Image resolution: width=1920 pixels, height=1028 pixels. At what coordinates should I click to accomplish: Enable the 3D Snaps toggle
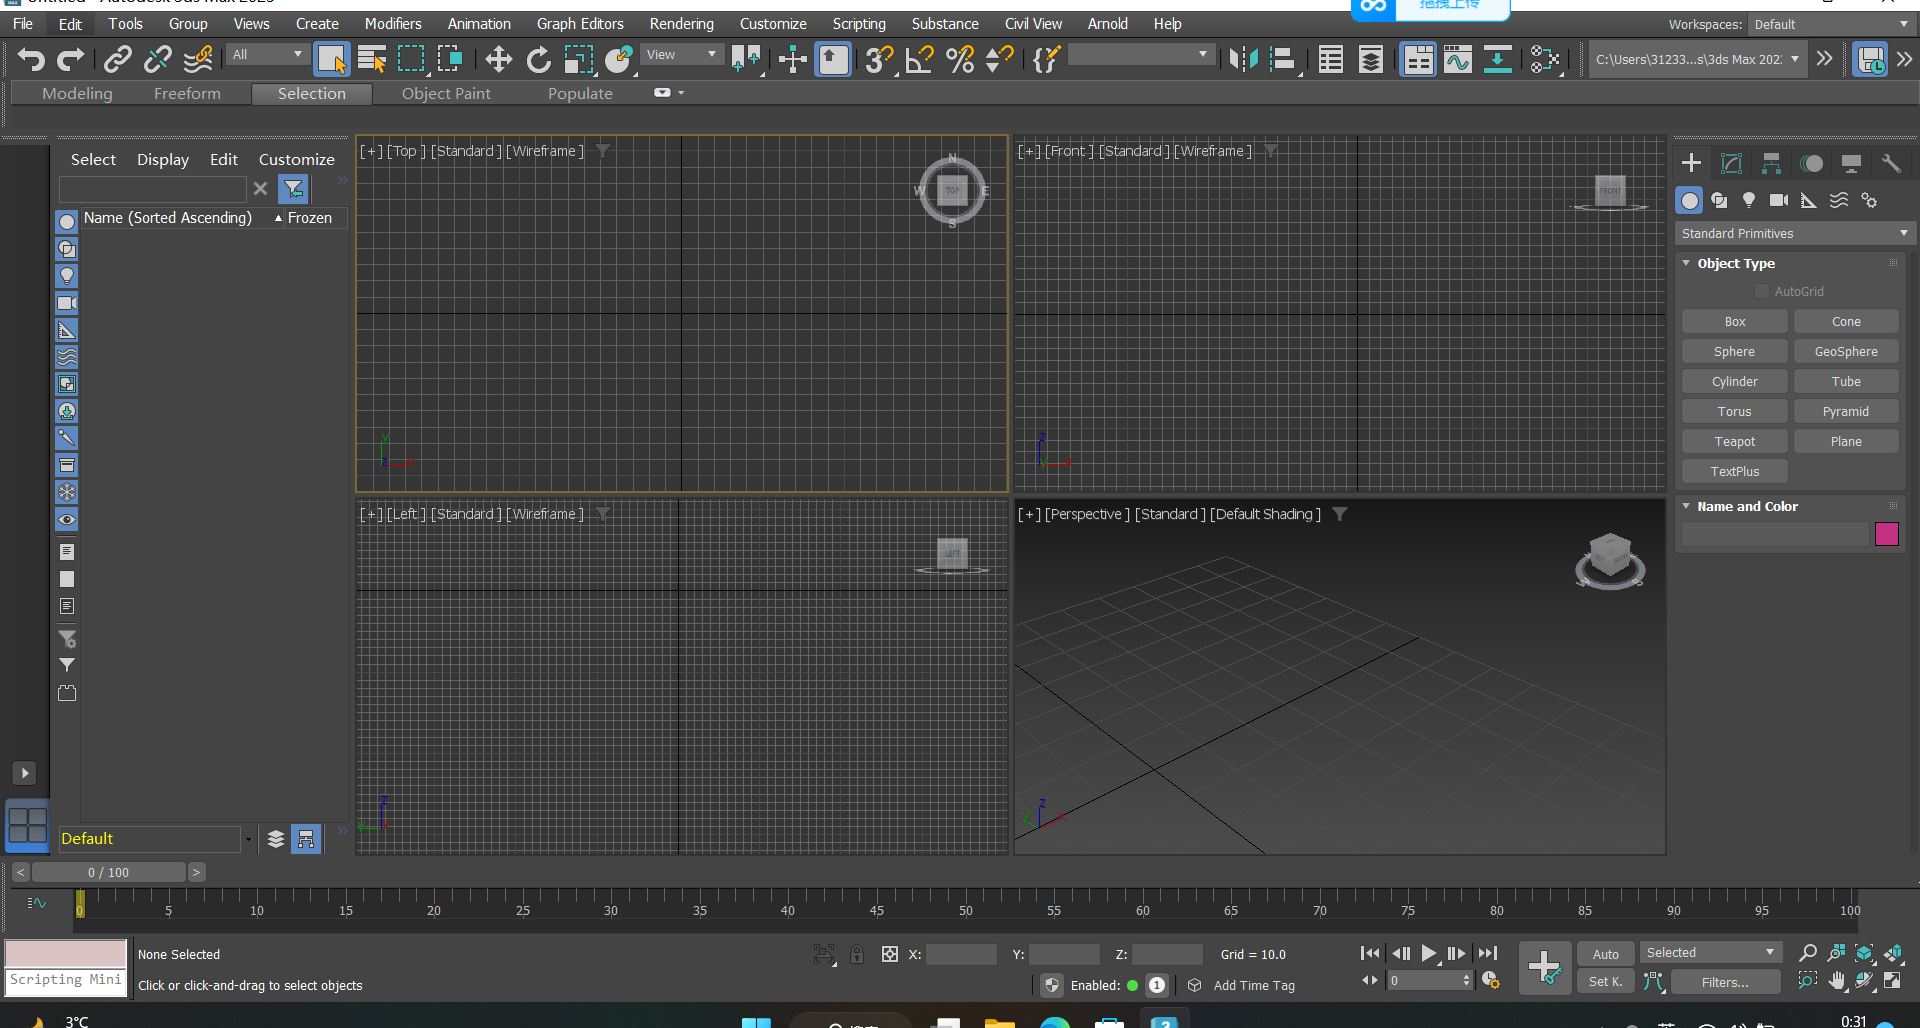[878, 59]
